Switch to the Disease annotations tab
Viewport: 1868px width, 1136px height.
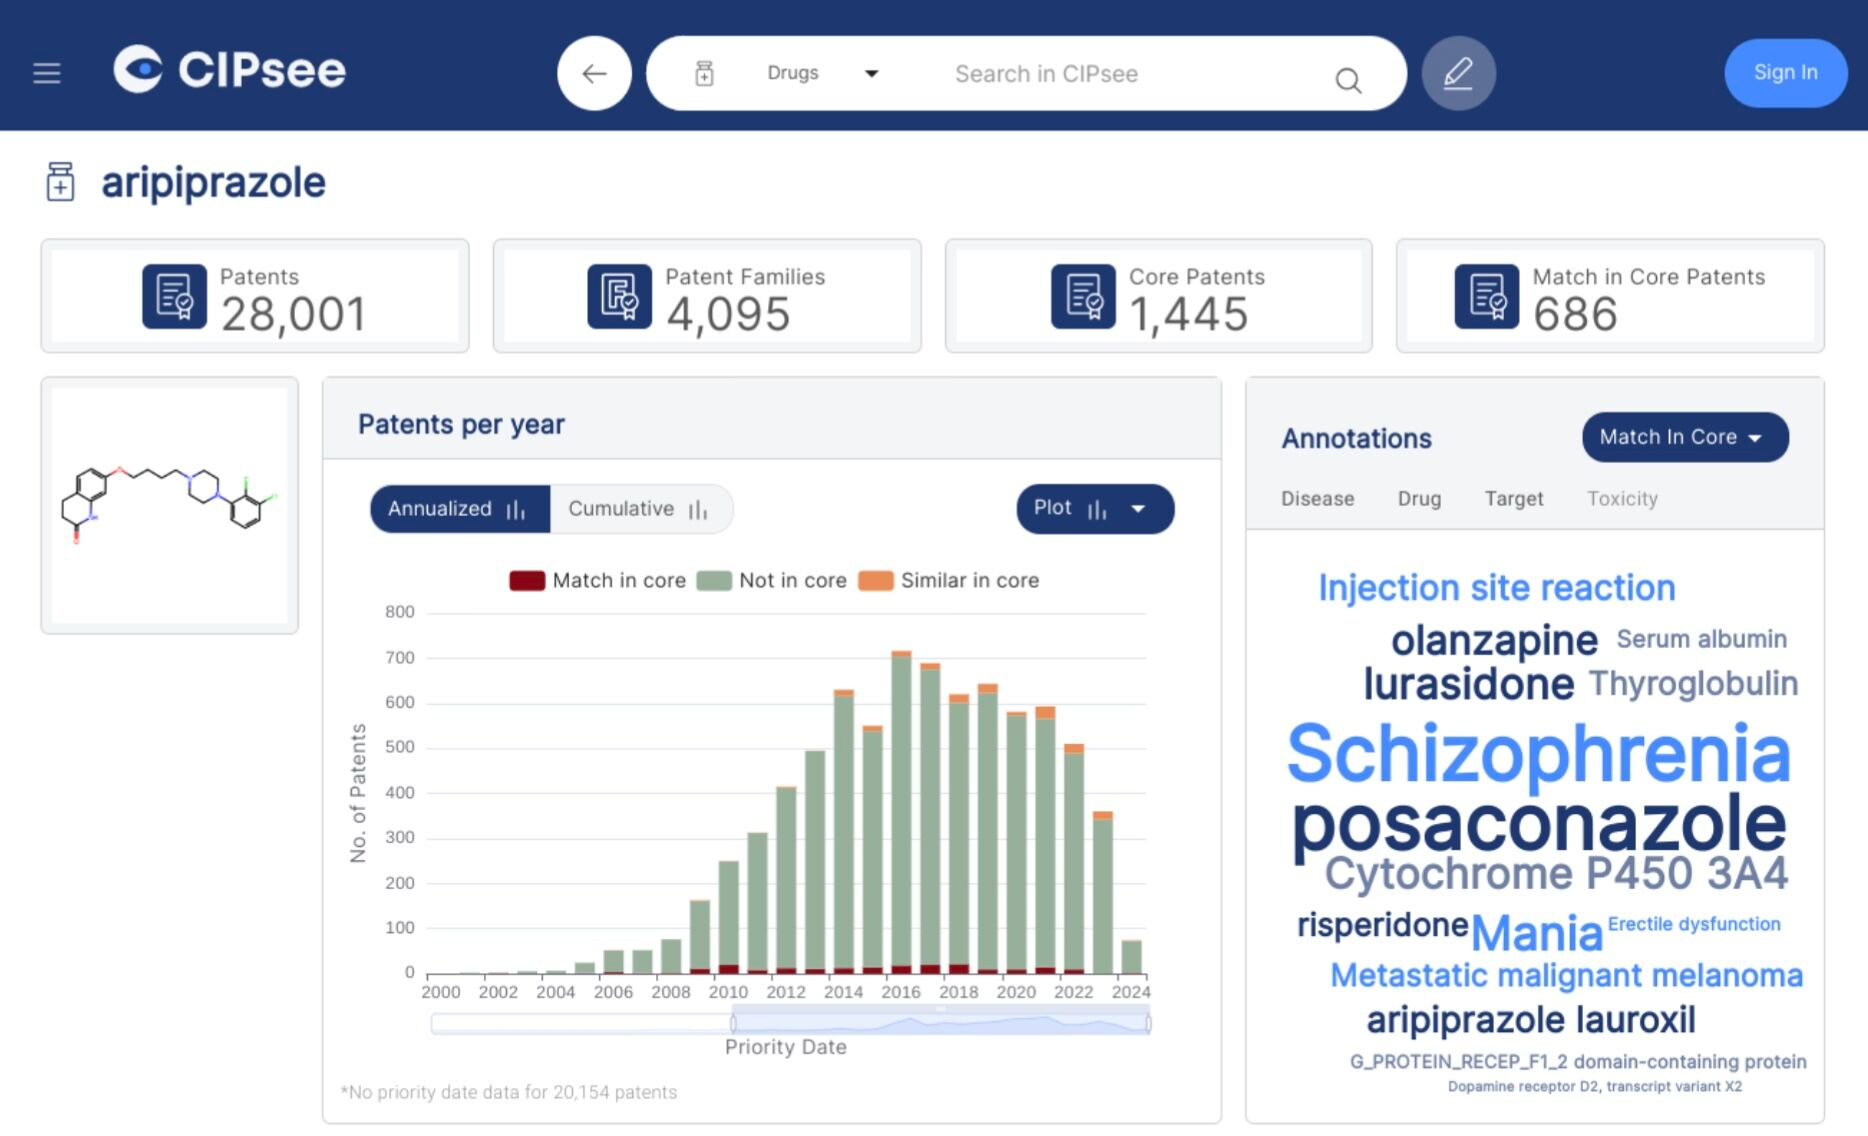click(x=1317, y=499)
